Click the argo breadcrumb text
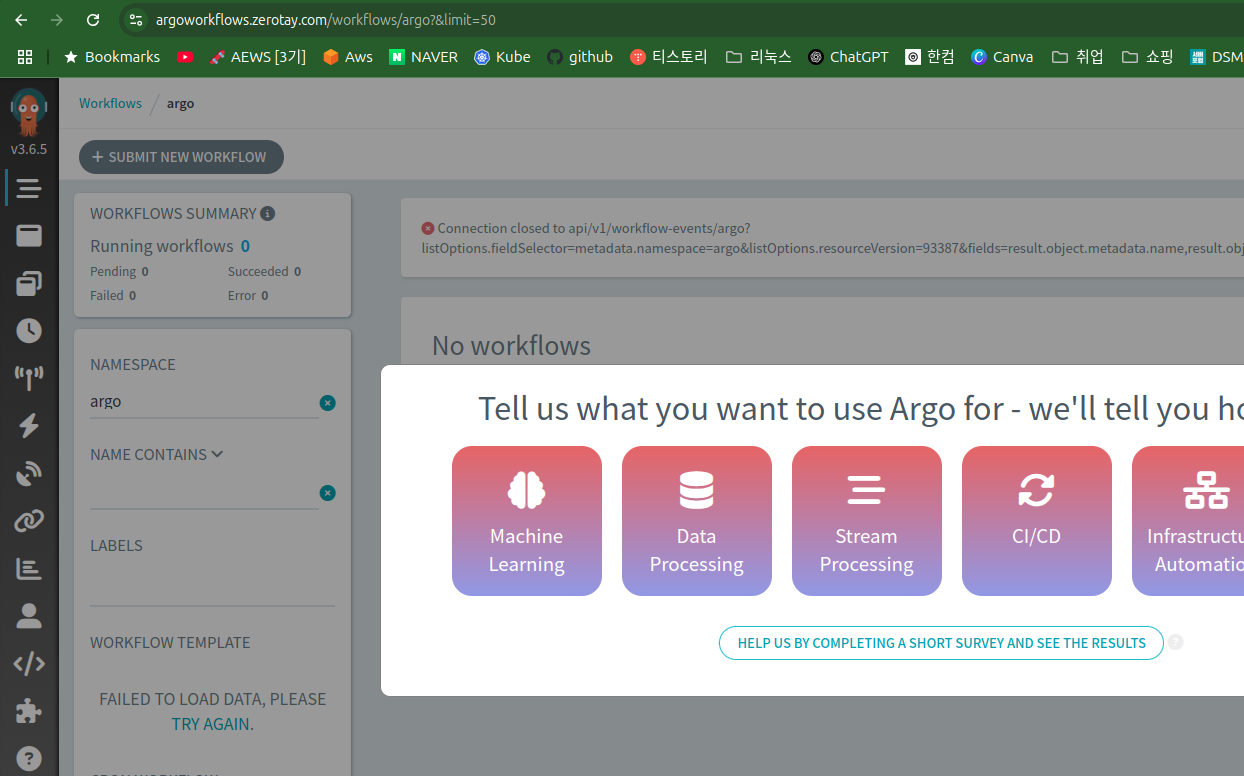The height and width of the screenshot is (776, 1244). click(x=180, y=103)
